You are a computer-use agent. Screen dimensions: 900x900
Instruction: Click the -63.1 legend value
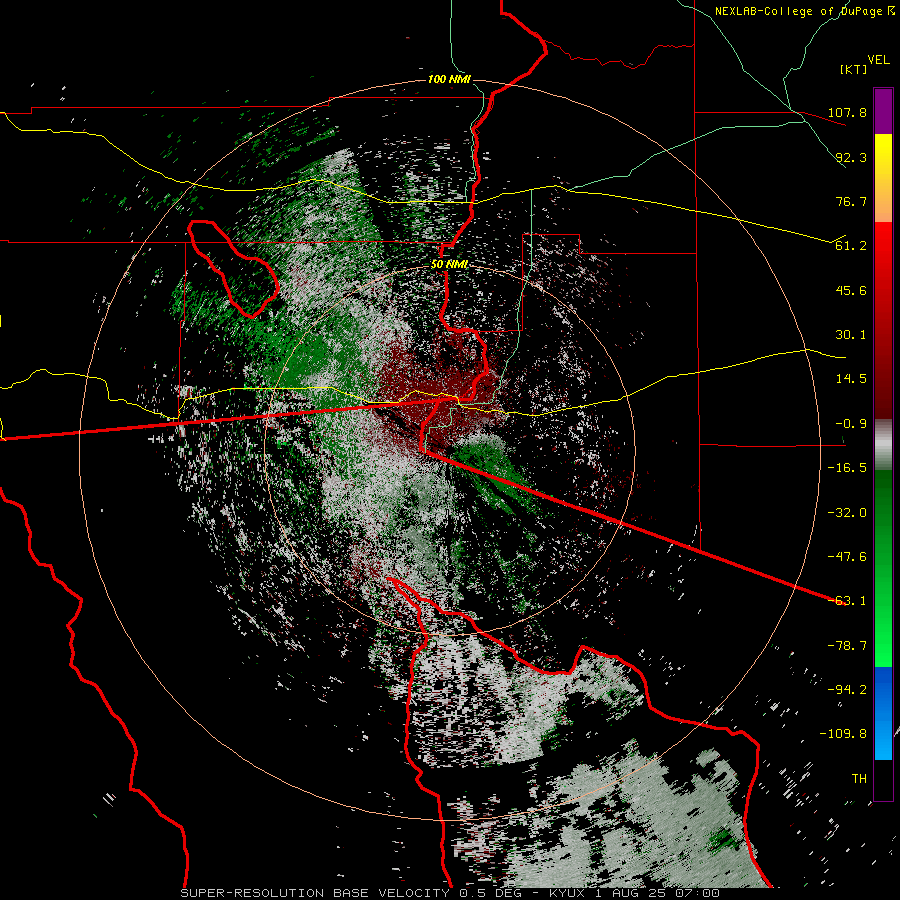[x=847, y=601]
